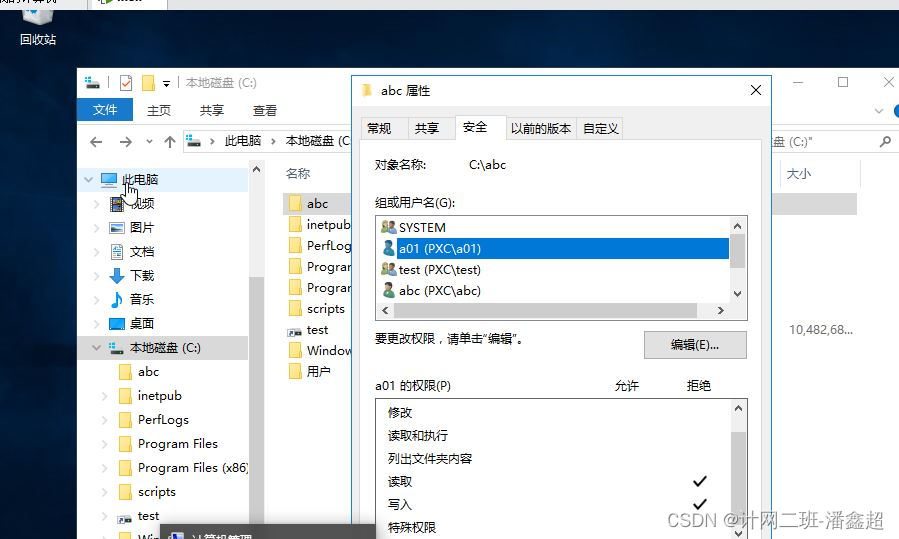Click the 大小 column header
Viewport: 899px width, 539px height.
799,173
